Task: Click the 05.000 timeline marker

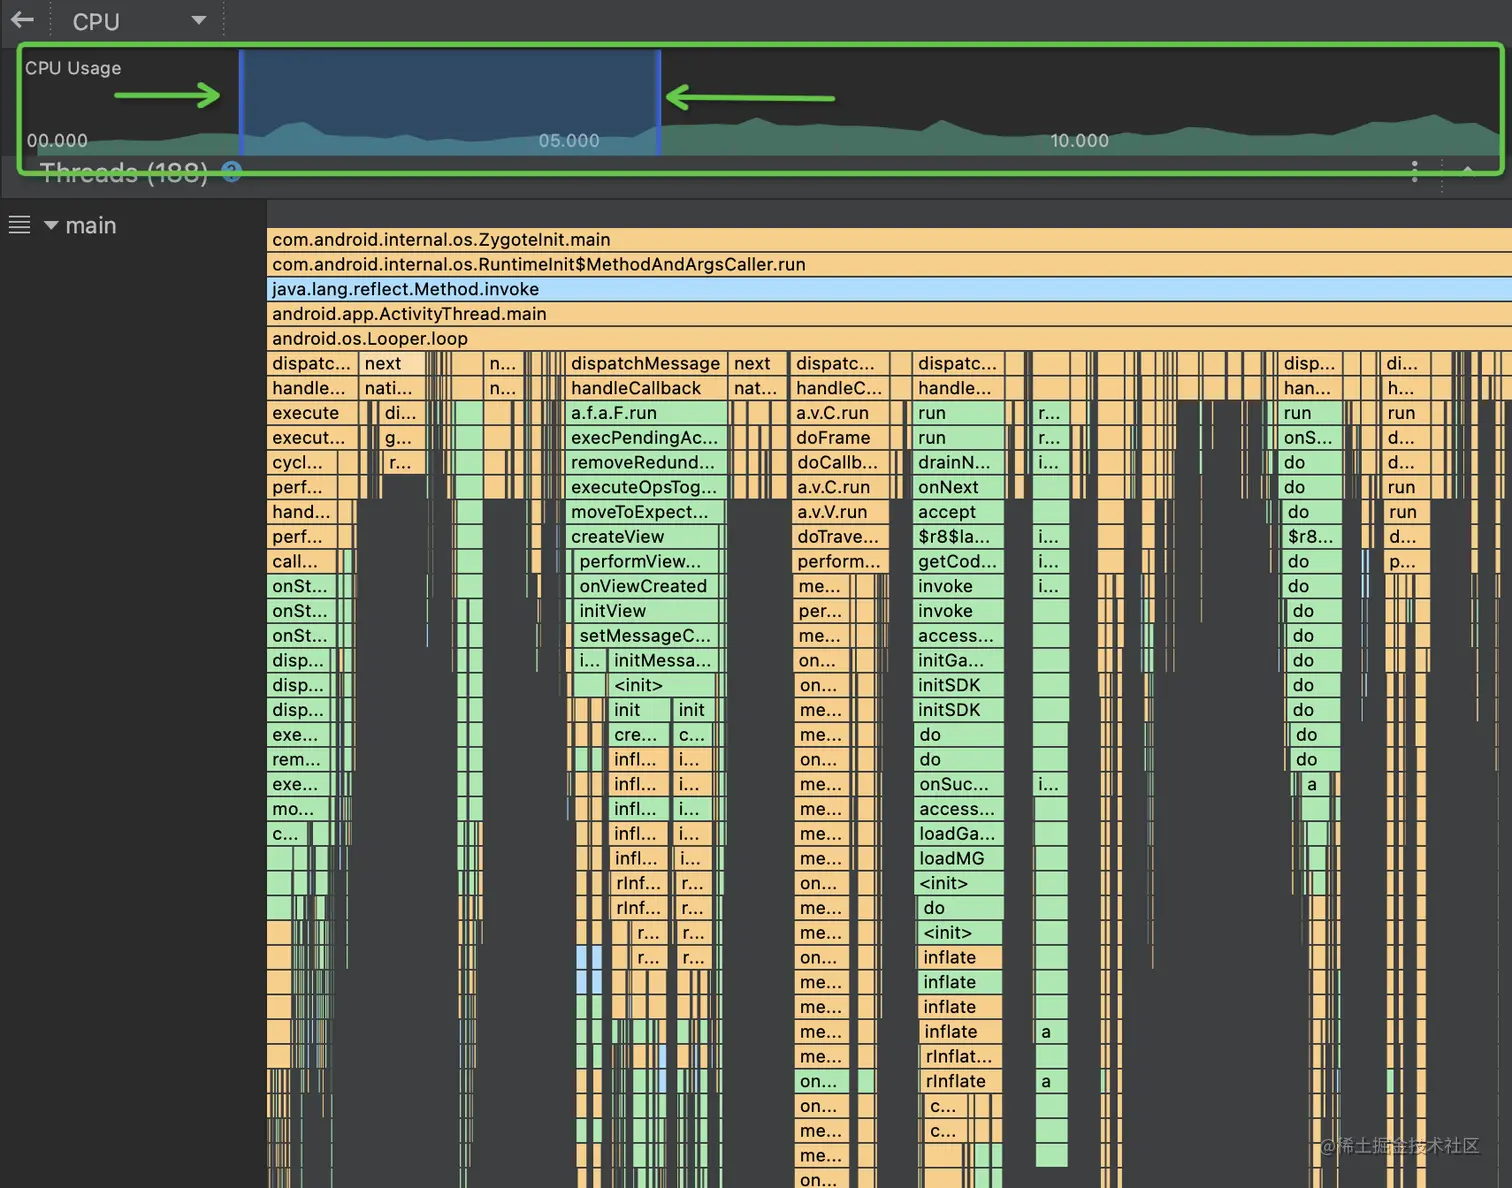Action: tap(569, 140)
